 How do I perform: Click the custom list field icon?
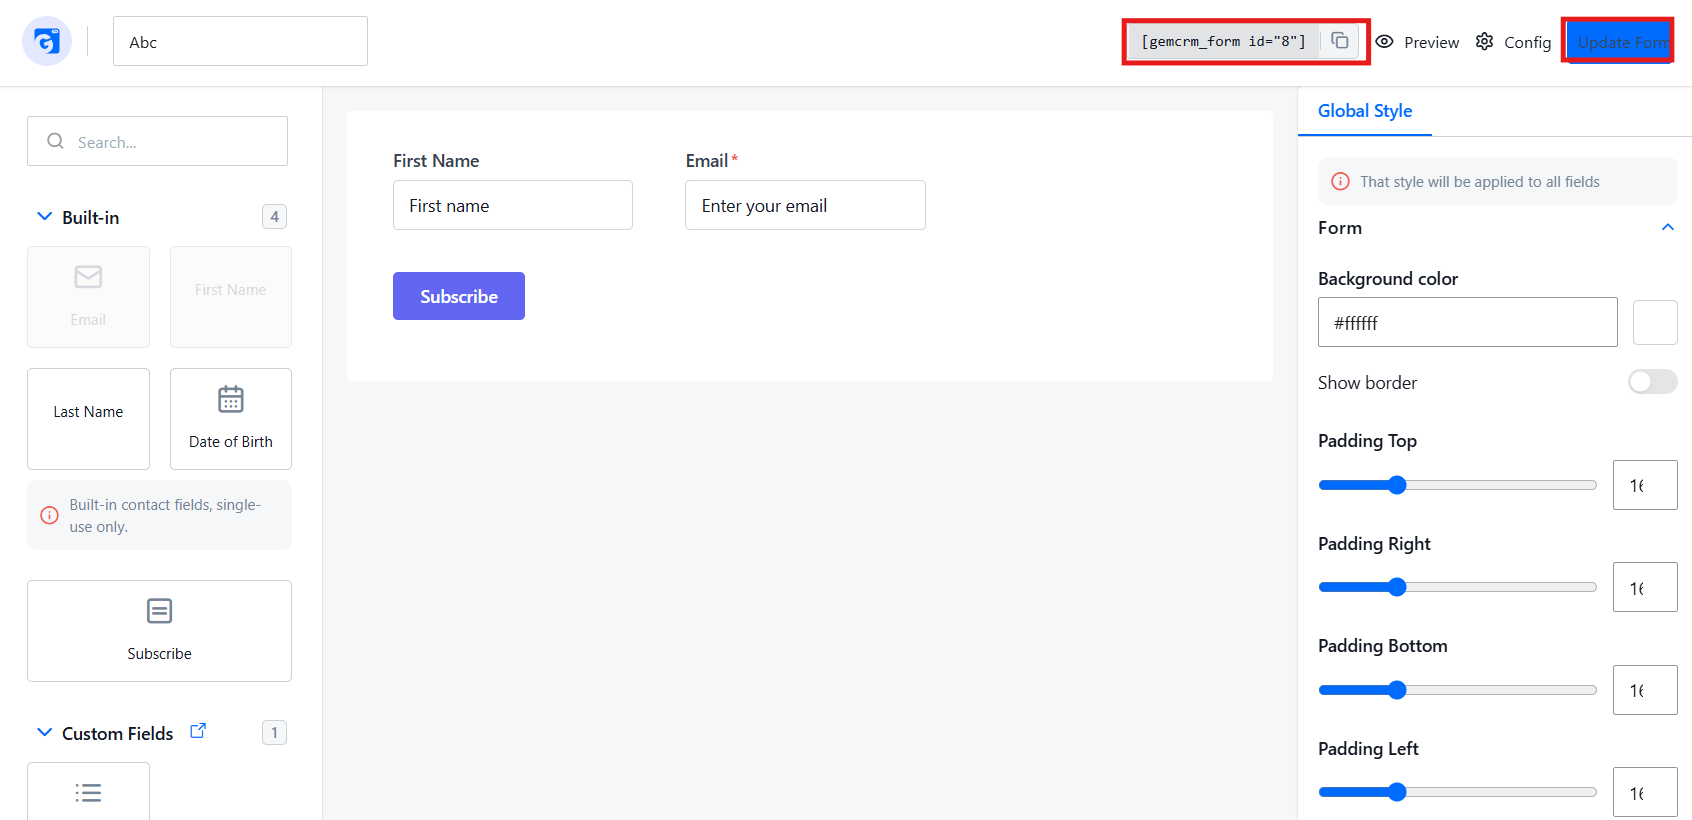[x=88, y=793]
